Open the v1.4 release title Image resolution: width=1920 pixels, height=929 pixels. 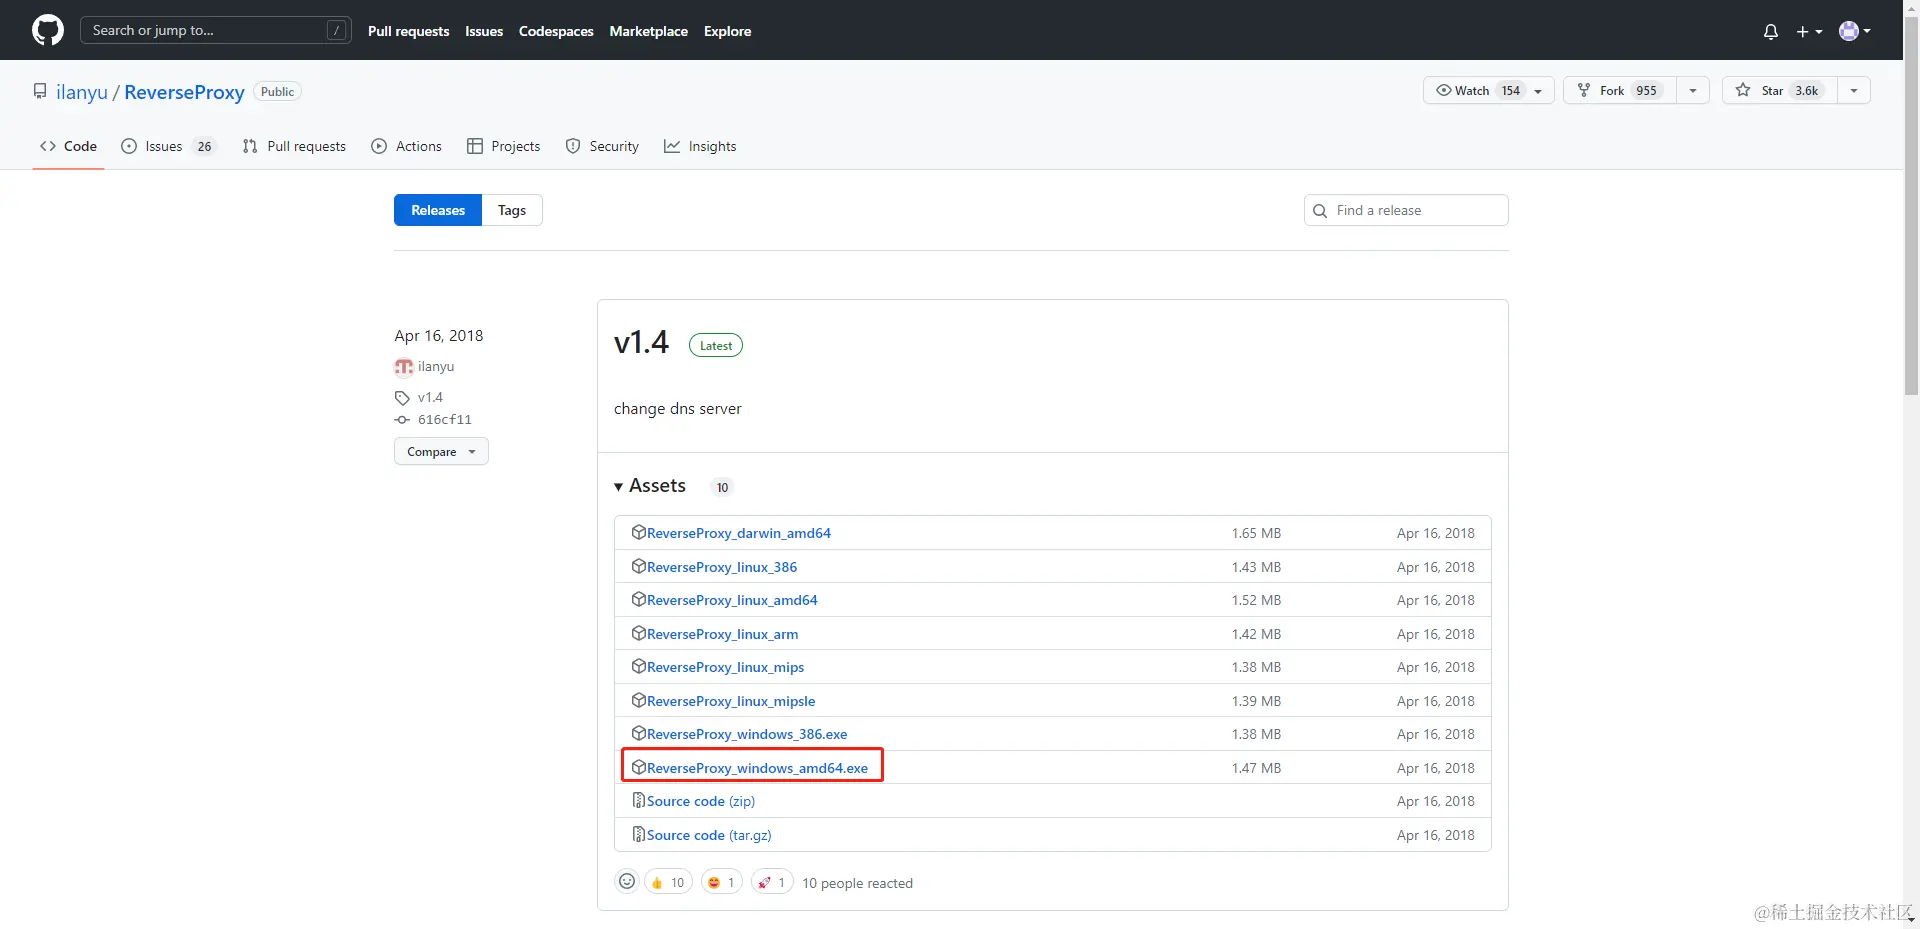coord(641,343)
